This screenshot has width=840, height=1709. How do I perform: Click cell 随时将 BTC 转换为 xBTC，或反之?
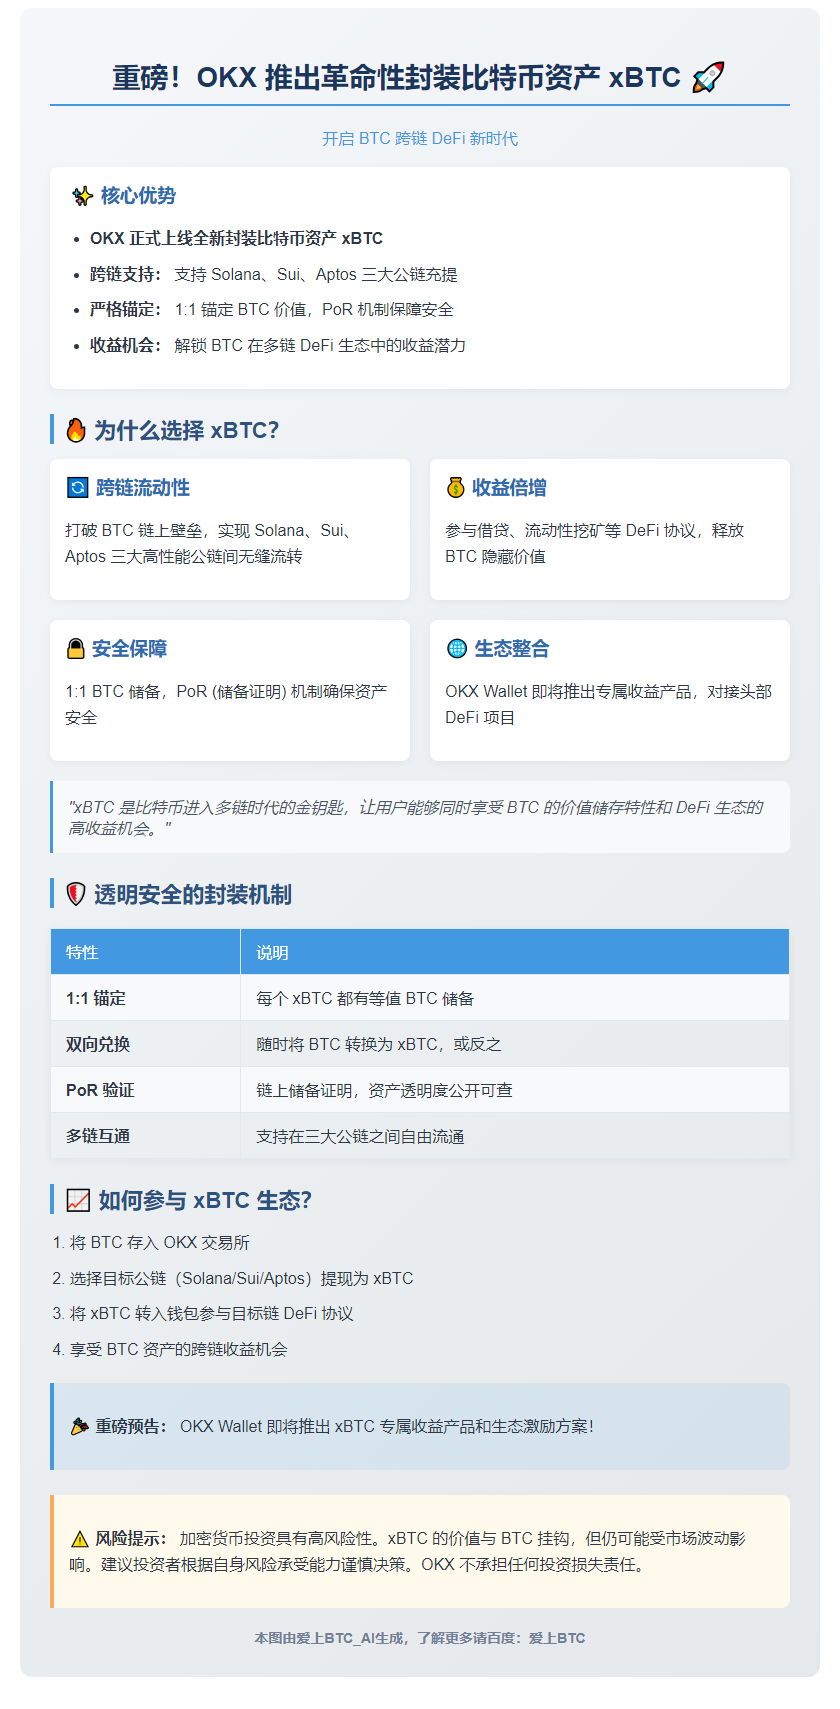coord(515,1044)
